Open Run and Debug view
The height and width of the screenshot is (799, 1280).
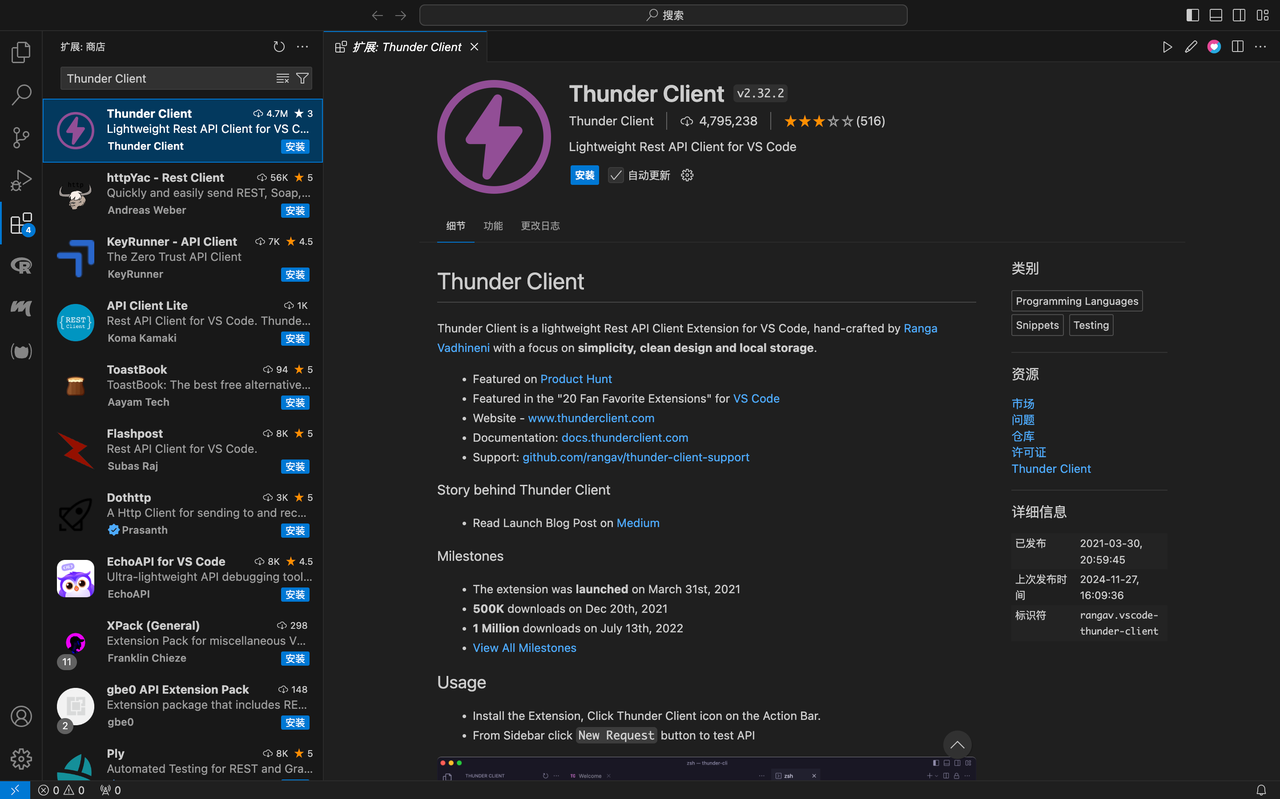pos(21,181)
